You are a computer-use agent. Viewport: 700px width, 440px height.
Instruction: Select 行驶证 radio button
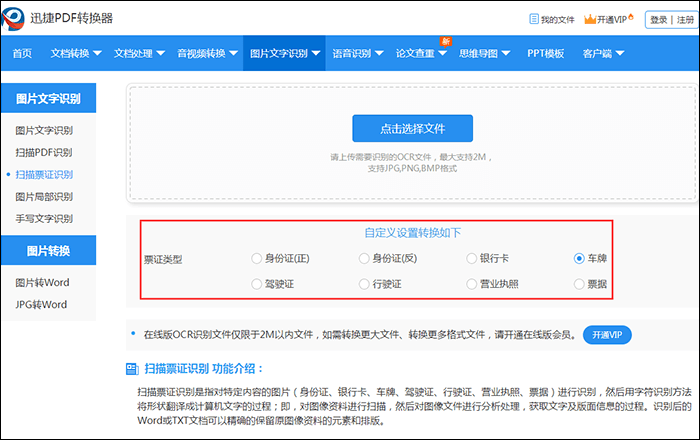pos(364,284)
